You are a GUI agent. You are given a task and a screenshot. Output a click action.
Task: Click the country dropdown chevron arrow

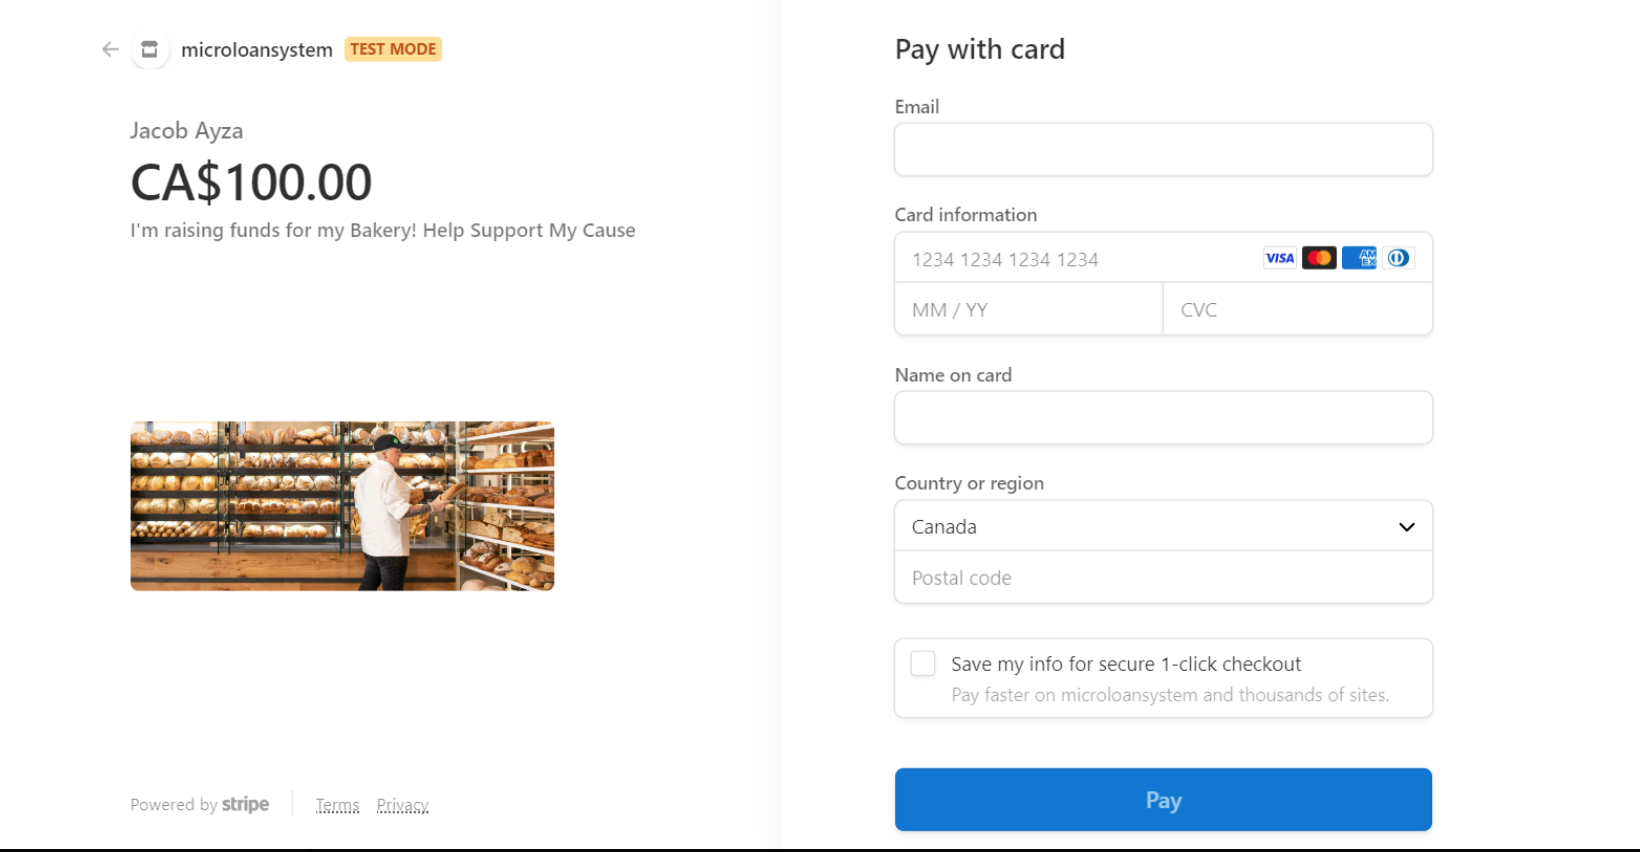click(1406, 527)
